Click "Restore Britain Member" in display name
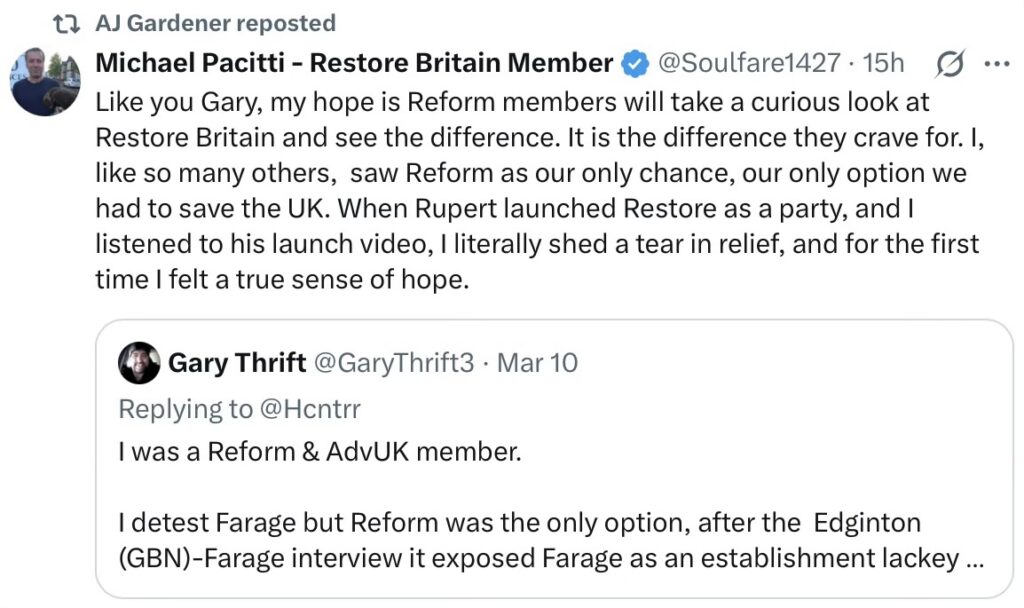Screen dimensions: 1024x608 pyautogui.click(x=461, y=63)
